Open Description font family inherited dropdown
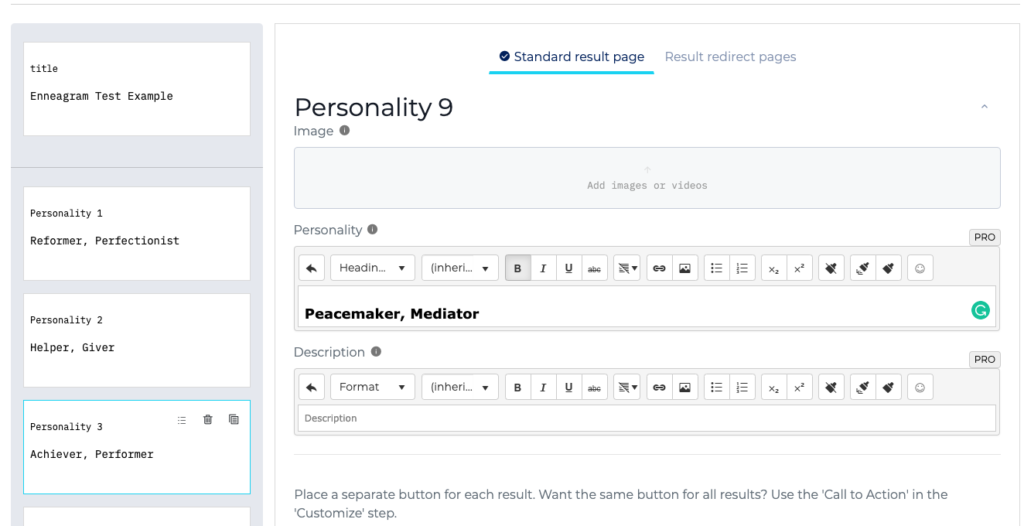 (x=460, y=387)
